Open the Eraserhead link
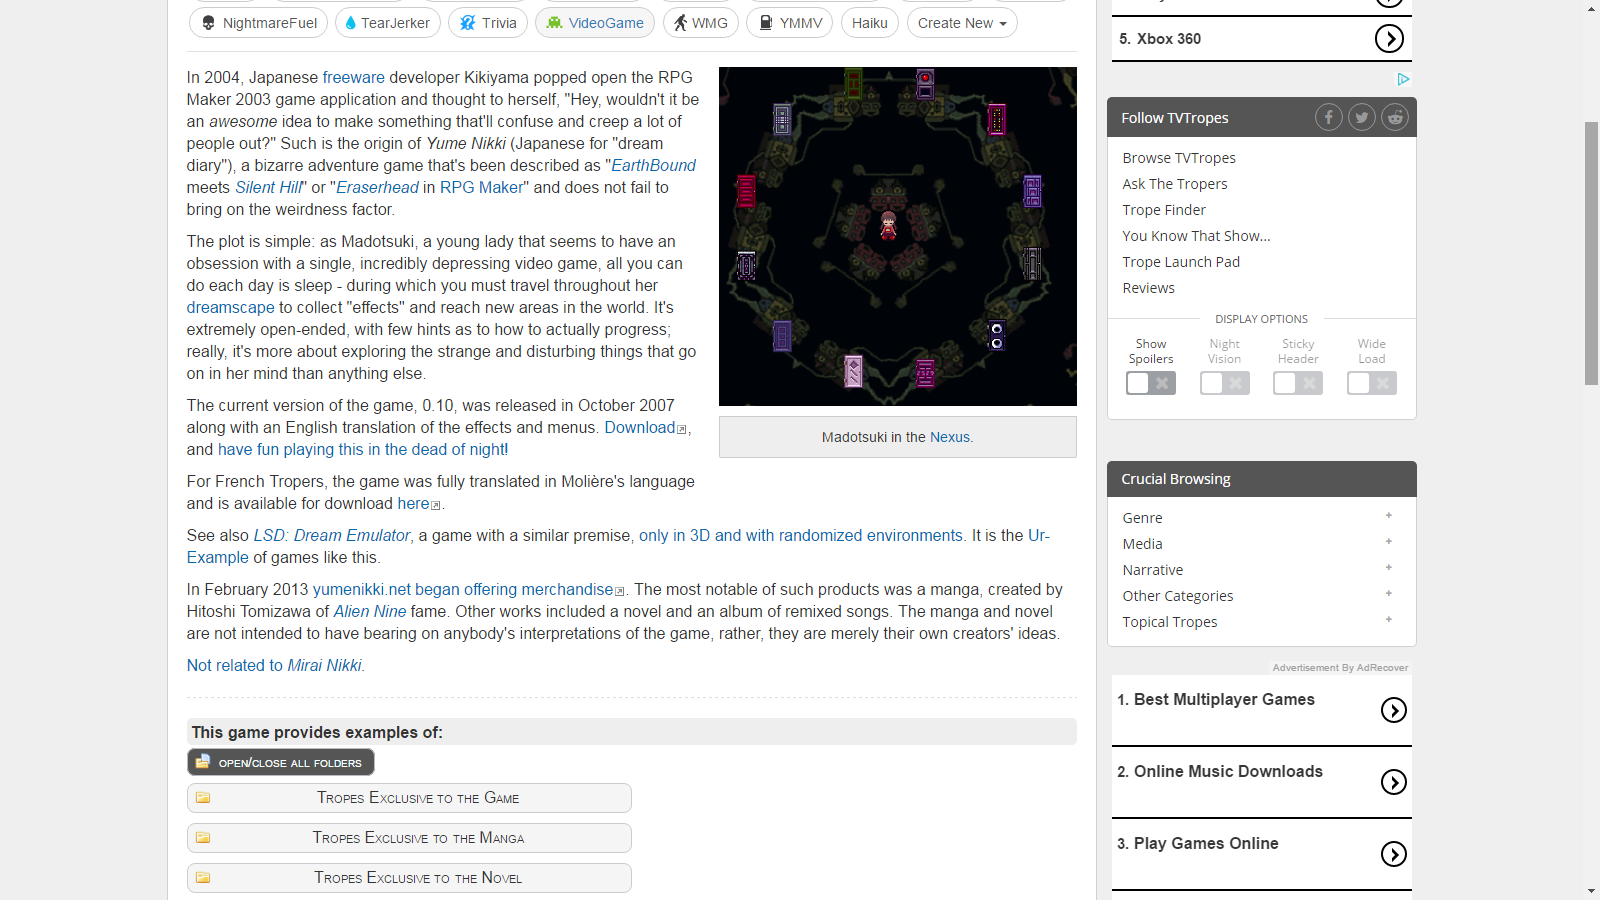The width and height of the screenshot is (1600, 900). tap(378, 187)
